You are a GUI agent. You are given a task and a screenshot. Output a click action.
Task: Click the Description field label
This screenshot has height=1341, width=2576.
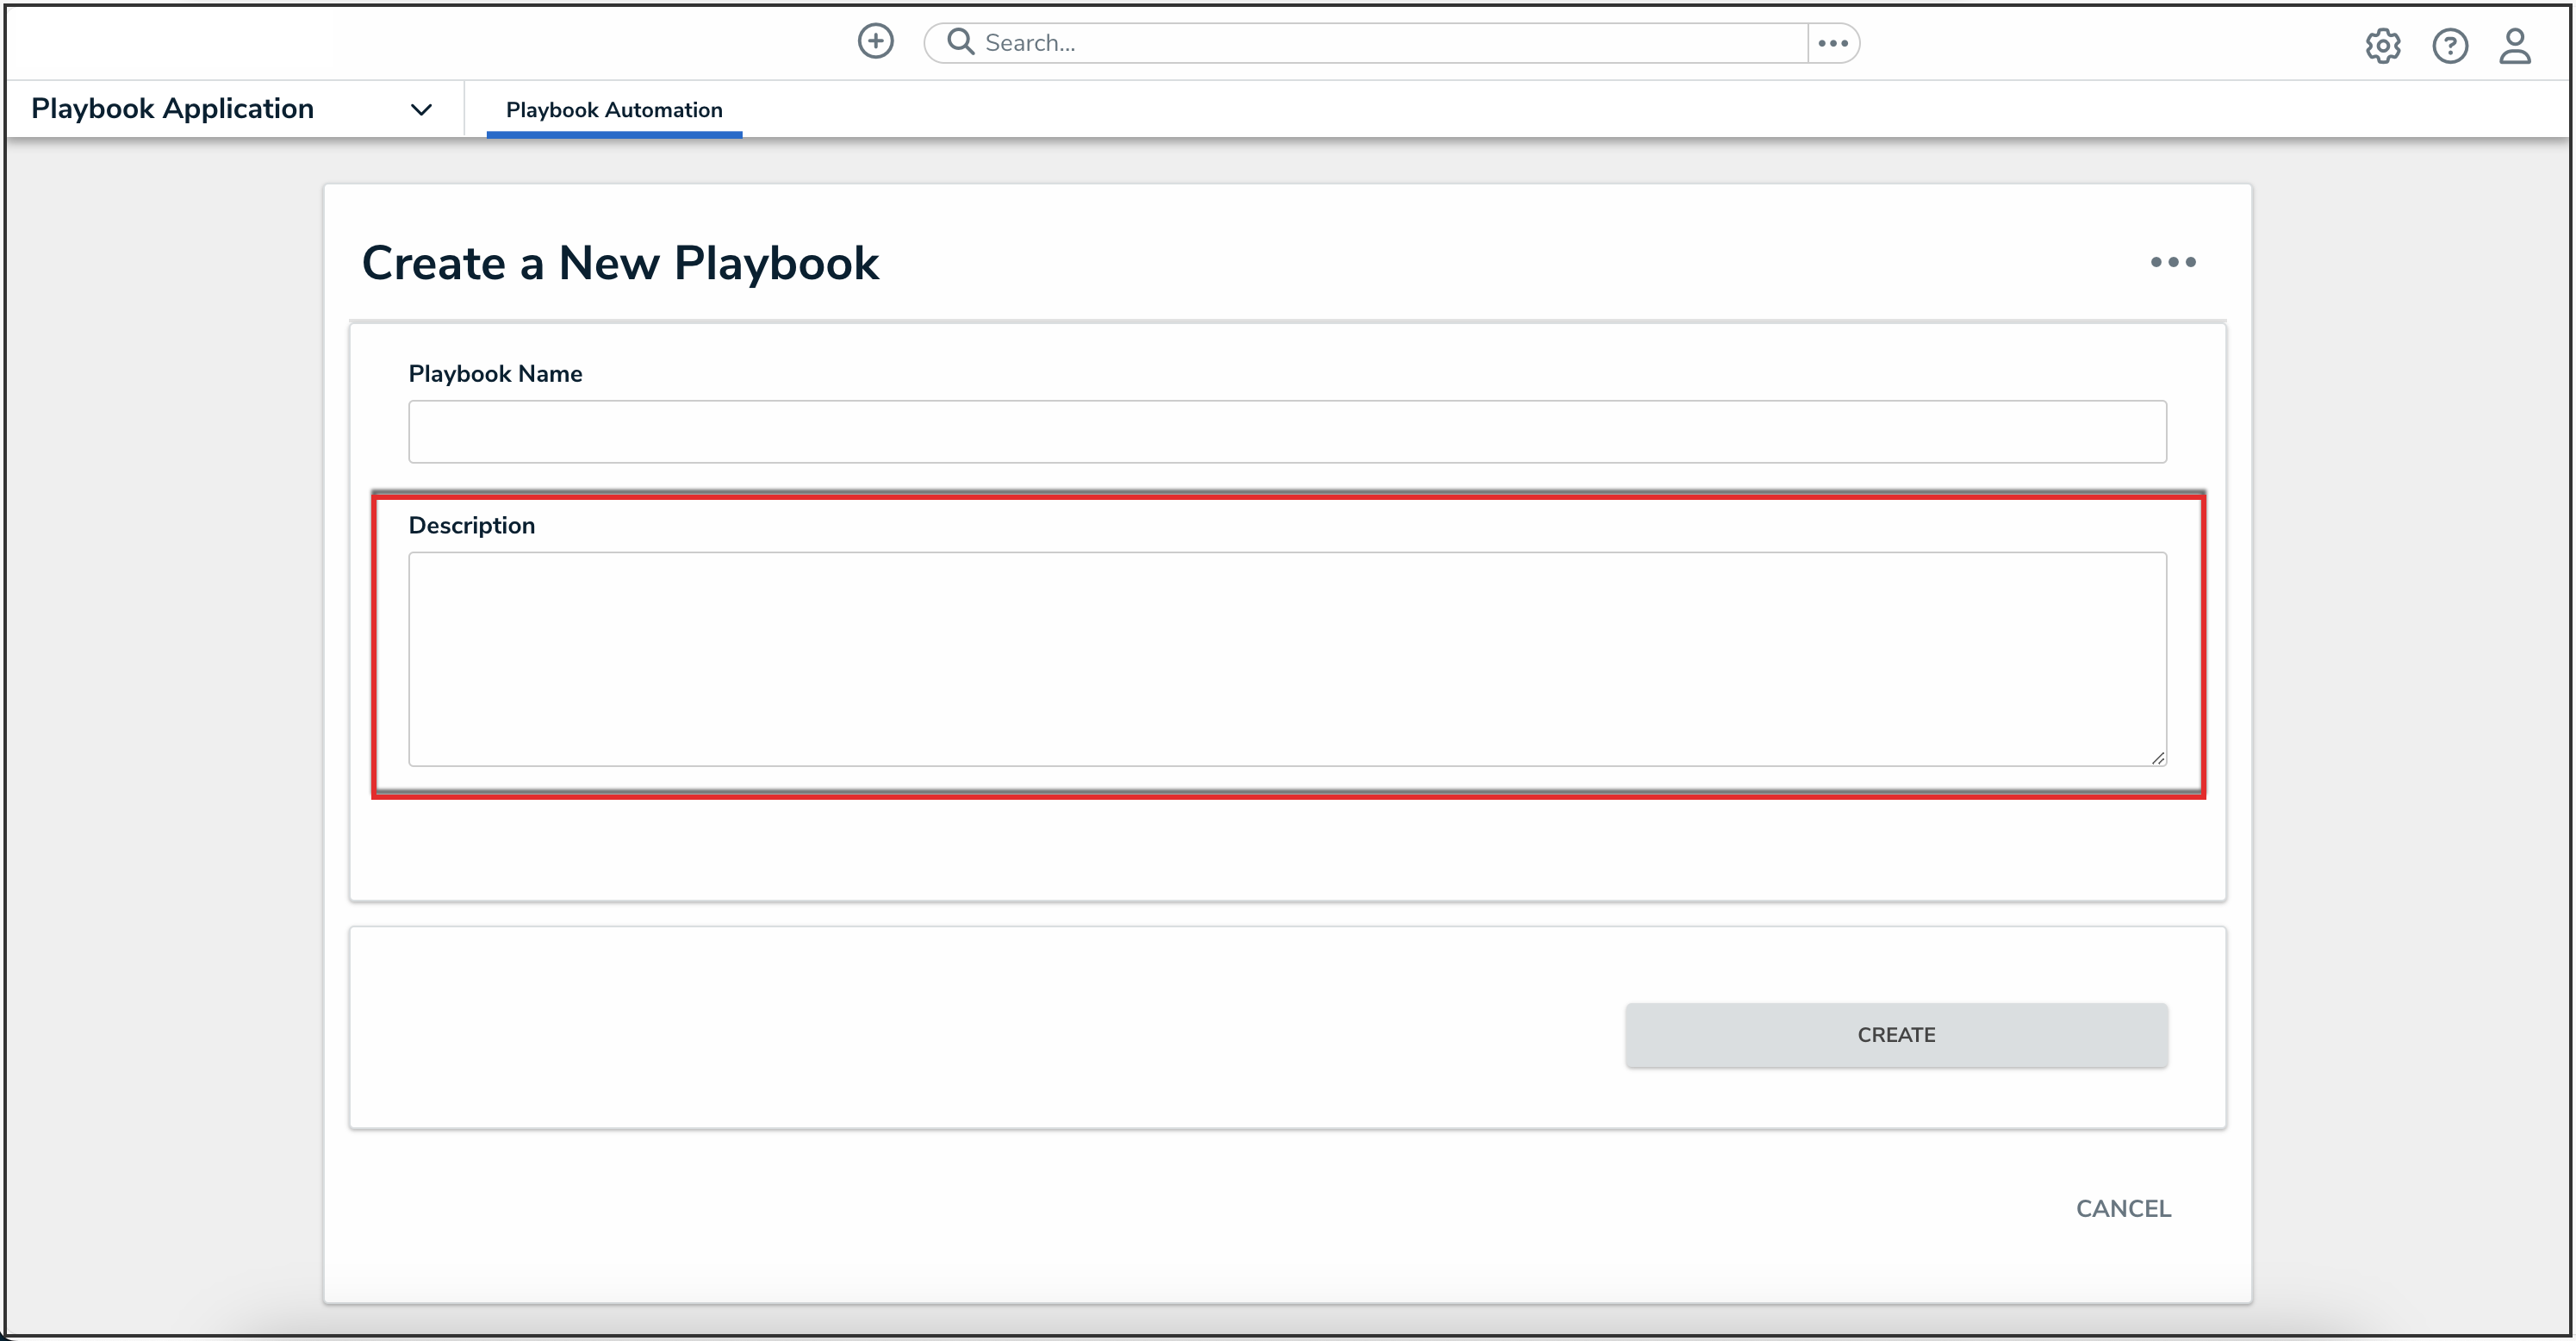coord(471,525)
